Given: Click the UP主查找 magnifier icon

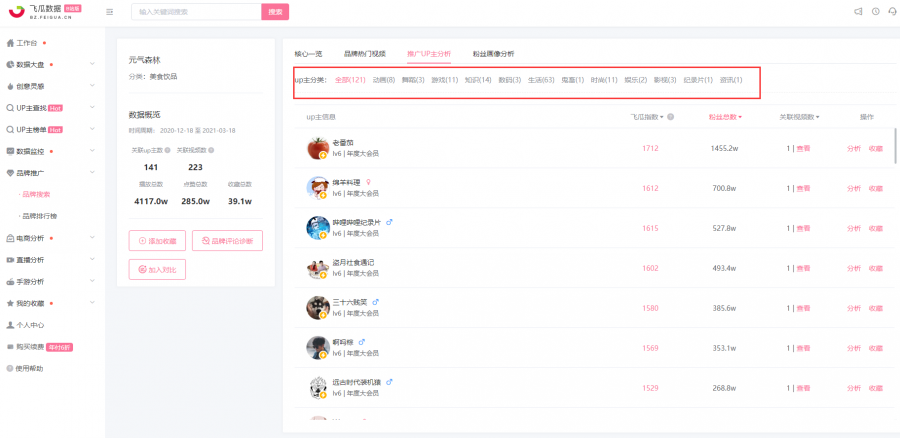Looking at the screenshot, I should (x=10, y=108).
